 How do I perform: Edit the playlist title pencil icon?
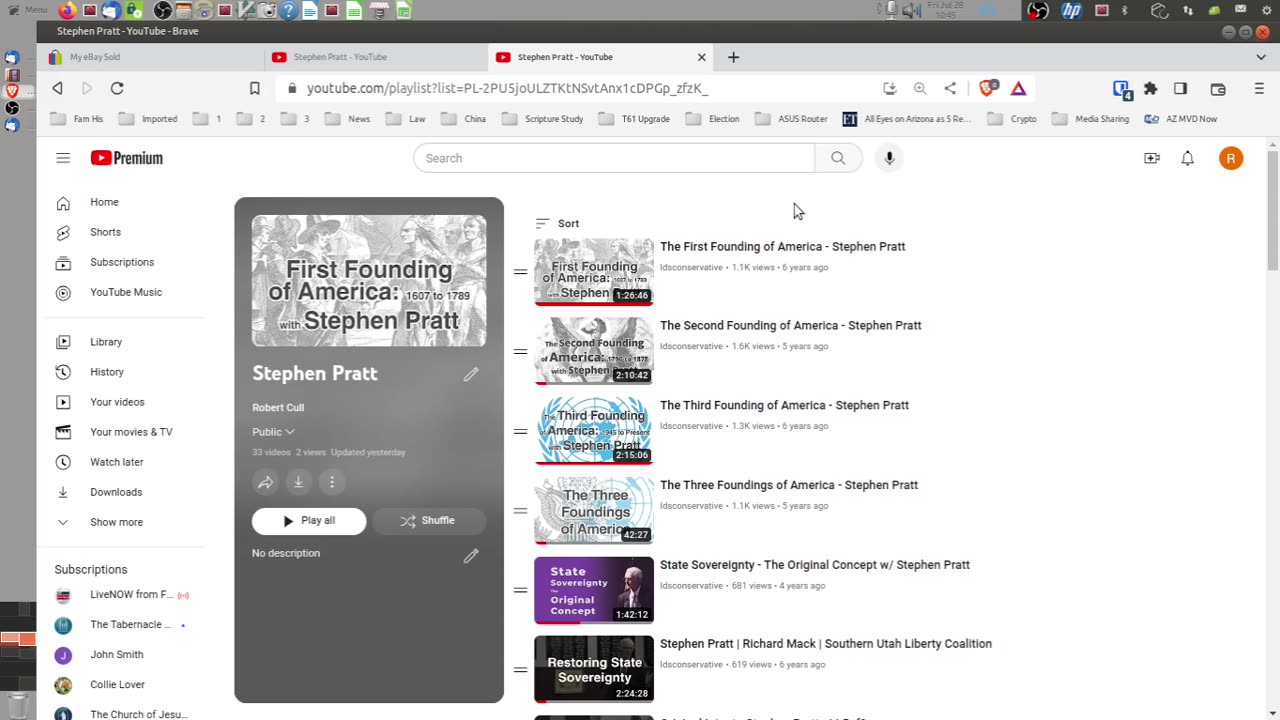pos(471,374)
